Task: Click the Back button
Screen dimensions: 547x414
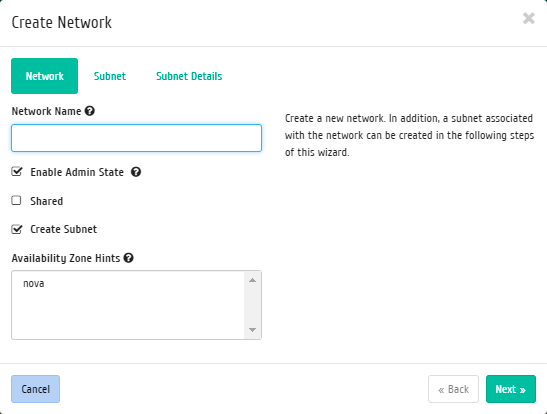Action: point(454,389)
